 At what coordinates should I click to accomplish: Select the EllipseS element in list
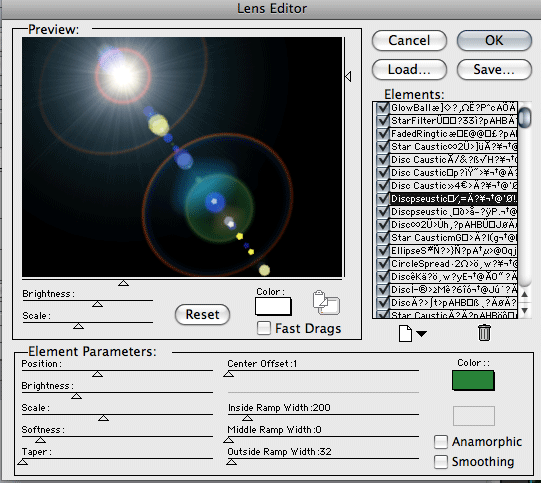(x=453, y=250)
